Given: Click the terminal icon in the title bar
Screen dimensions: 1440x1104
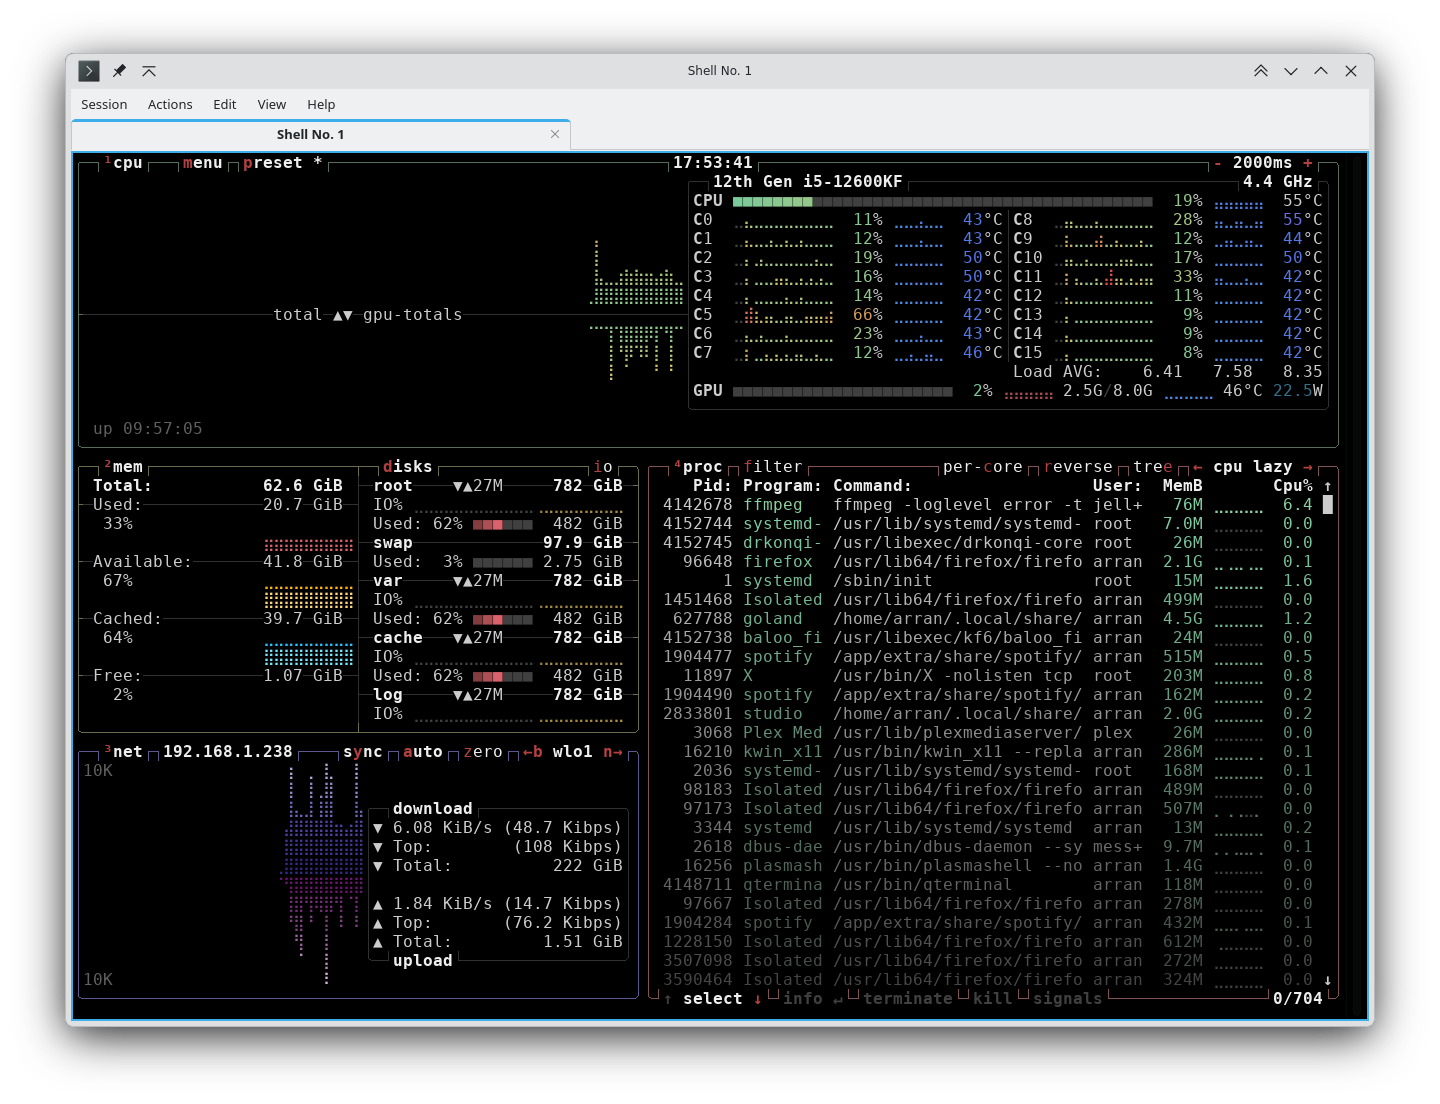Looking at the screenshot, I should pos(89,71).
